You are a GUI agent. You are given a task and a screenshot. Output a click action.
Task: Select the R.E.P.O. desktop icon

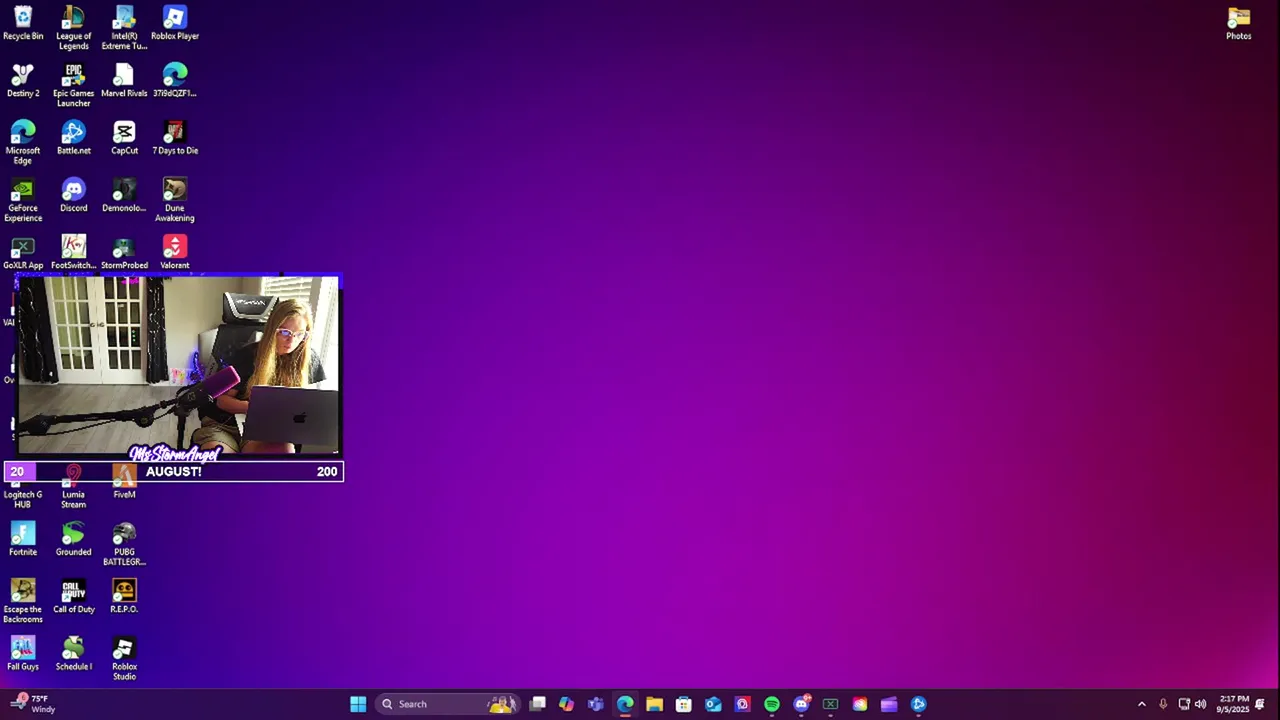(124, 597)
